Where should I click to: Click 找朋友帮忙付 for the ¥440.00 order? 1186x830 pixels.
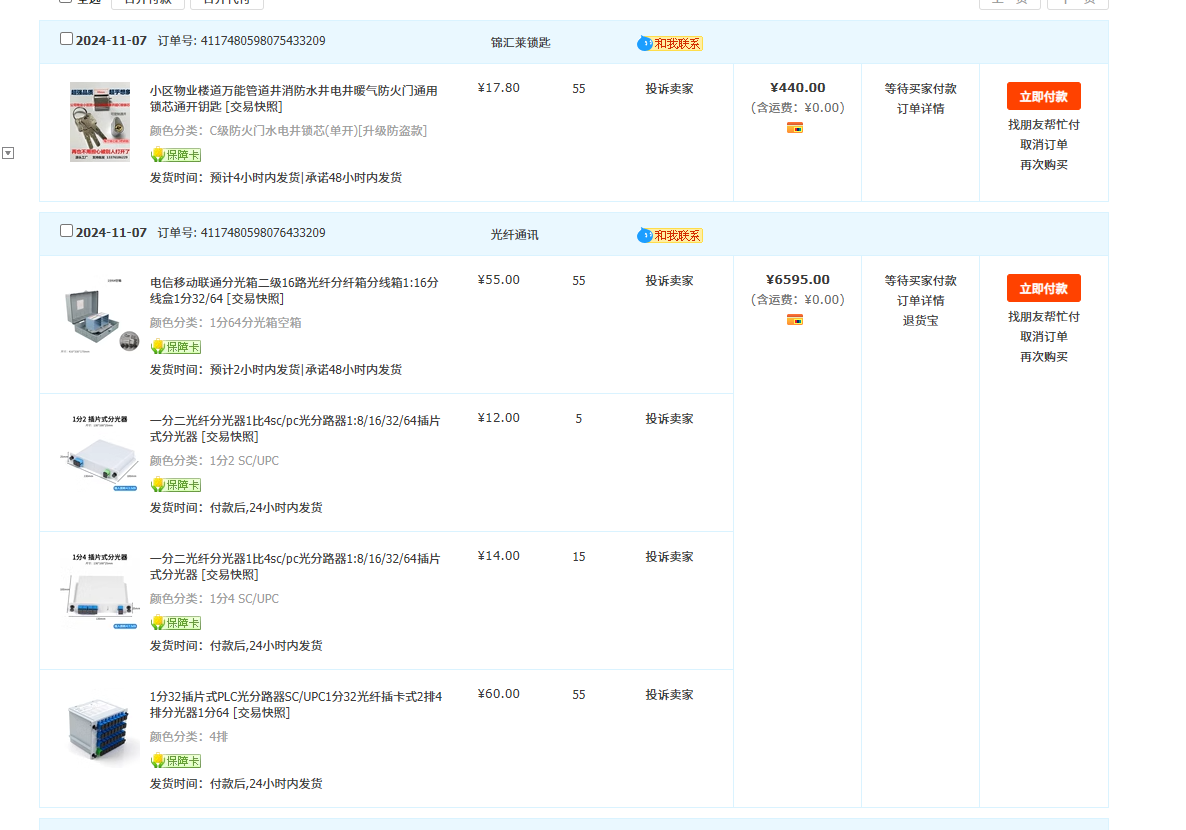(x=1043, y=125)
